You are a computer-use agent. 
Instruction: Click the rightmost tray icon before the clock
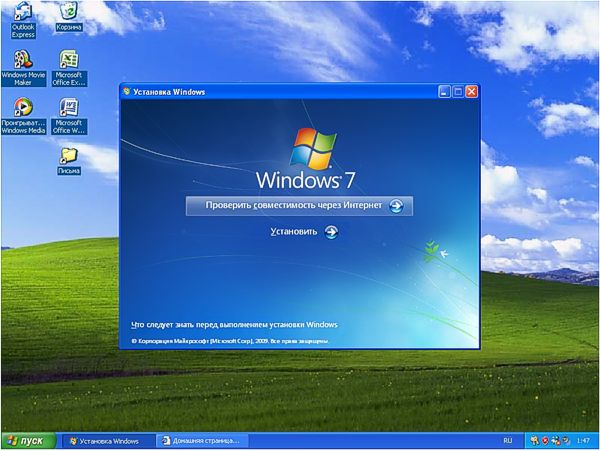click(566, 441)
